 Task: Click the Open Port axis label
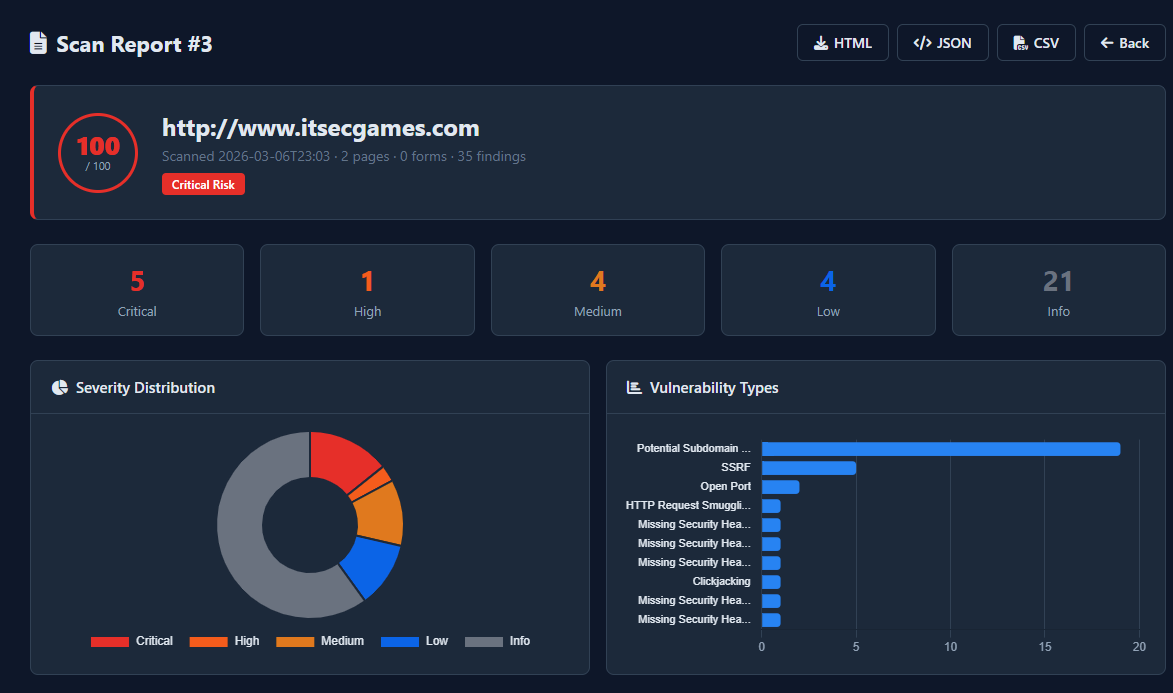[x=726, y=486]
